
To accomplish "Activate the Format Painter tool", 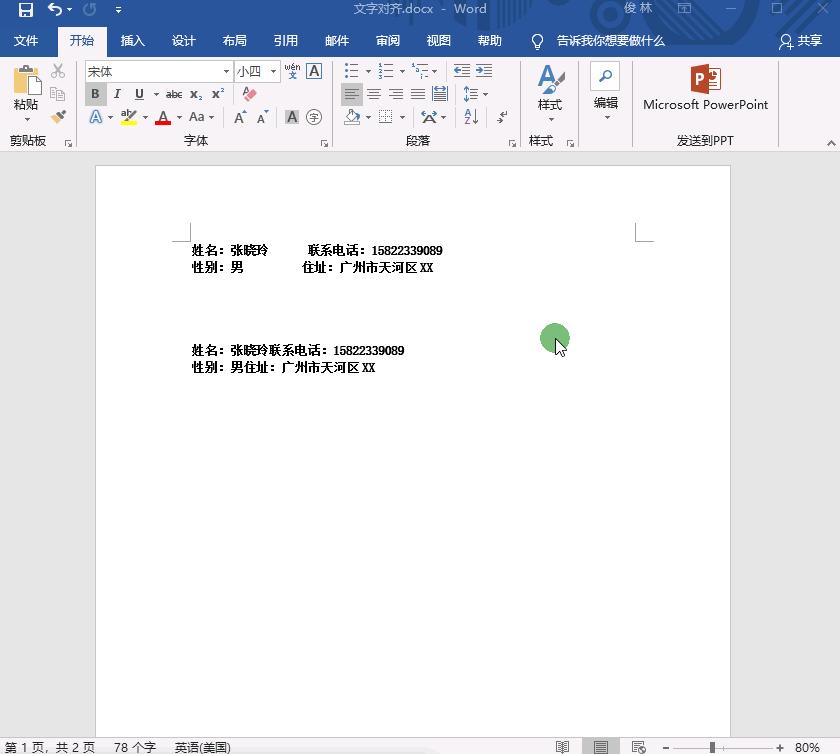I will (57, 116).
